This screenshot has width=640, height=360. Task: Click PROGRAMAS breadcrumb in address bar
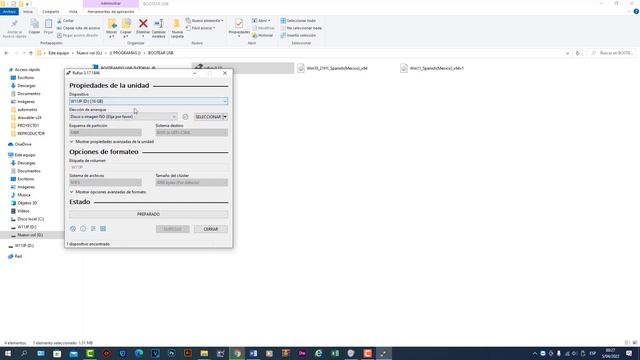125,53
